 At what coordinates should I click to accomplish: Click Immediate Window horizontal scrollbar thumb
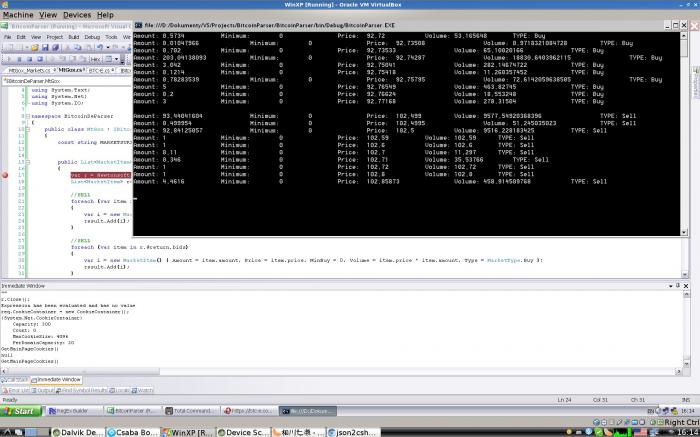tap(83, 371)
